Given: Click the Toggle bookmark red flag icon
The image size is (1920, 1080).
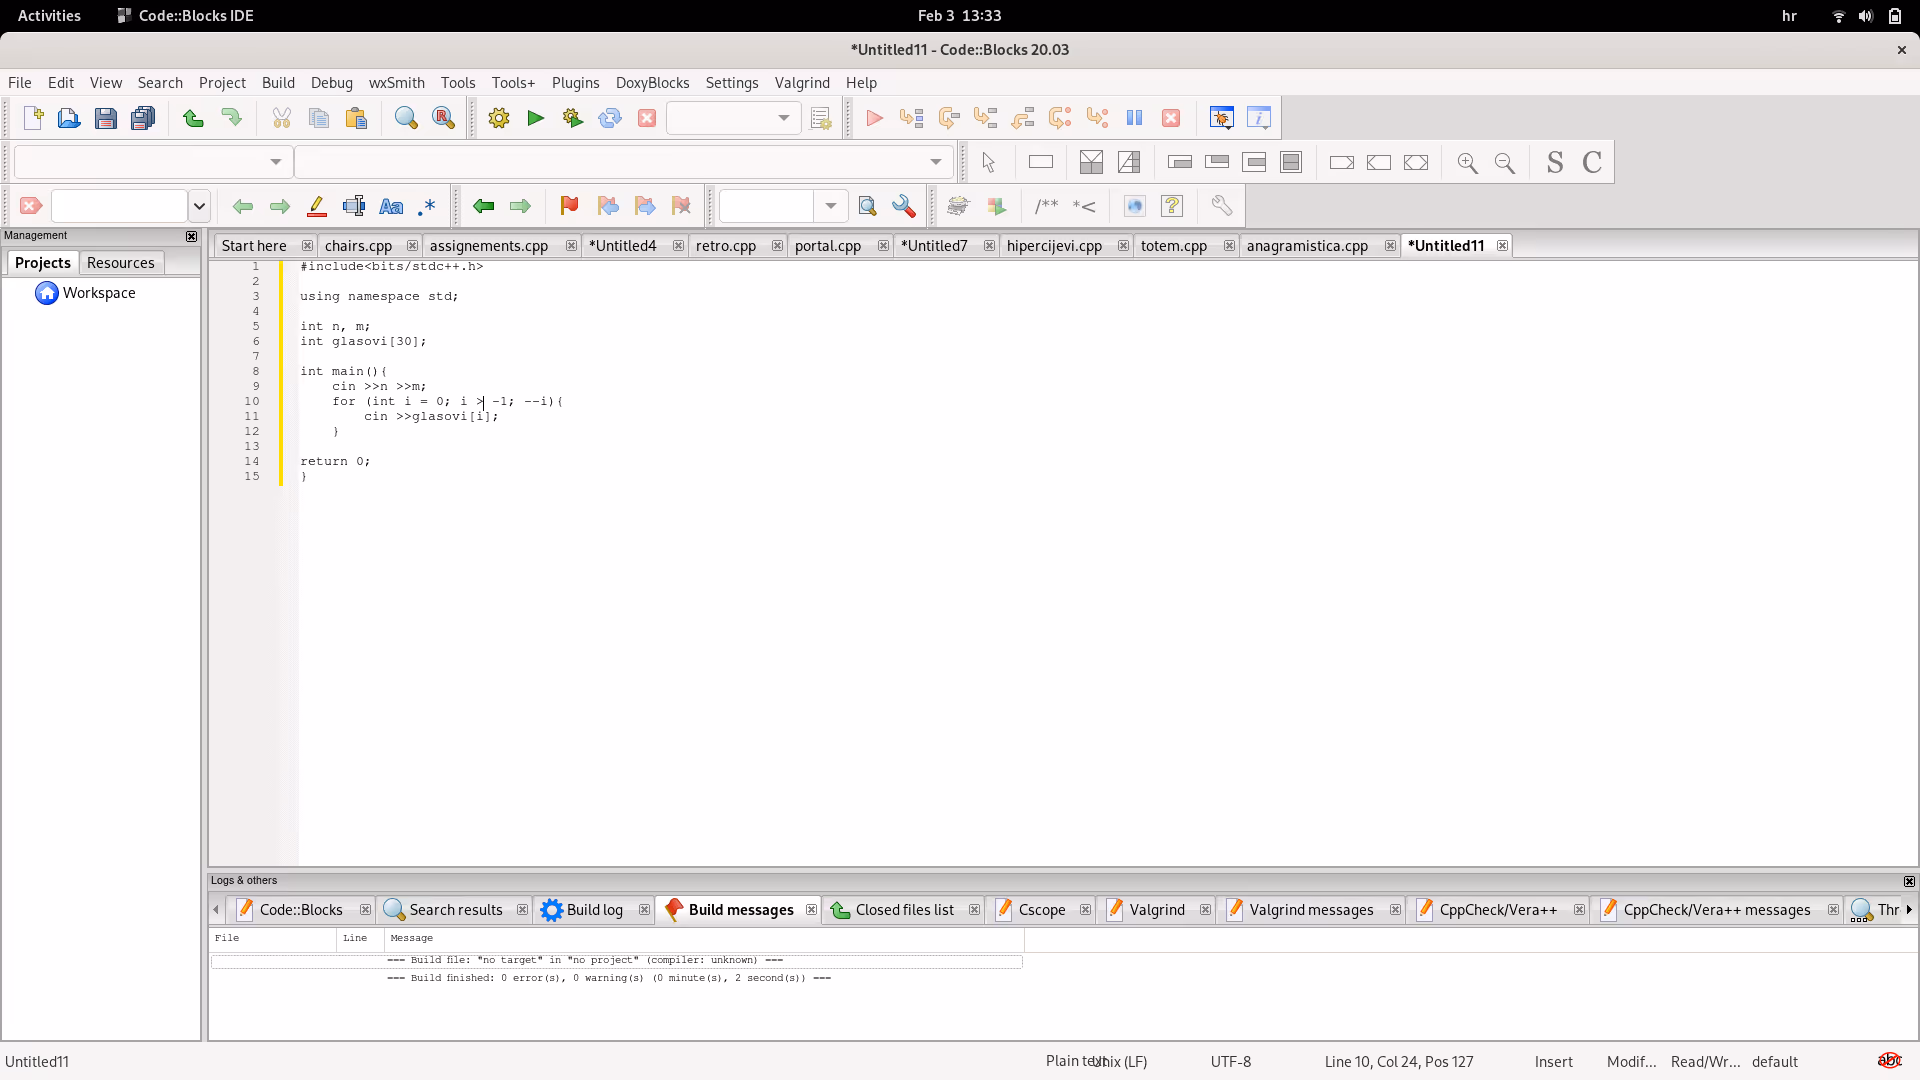Looking at the screenshot, I should [569, 206].
